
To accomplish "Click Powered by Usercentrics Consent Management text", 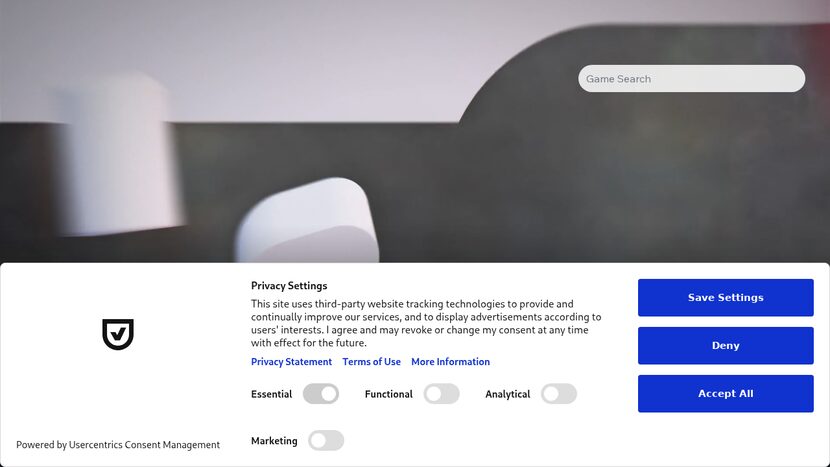I will (118, 445).
